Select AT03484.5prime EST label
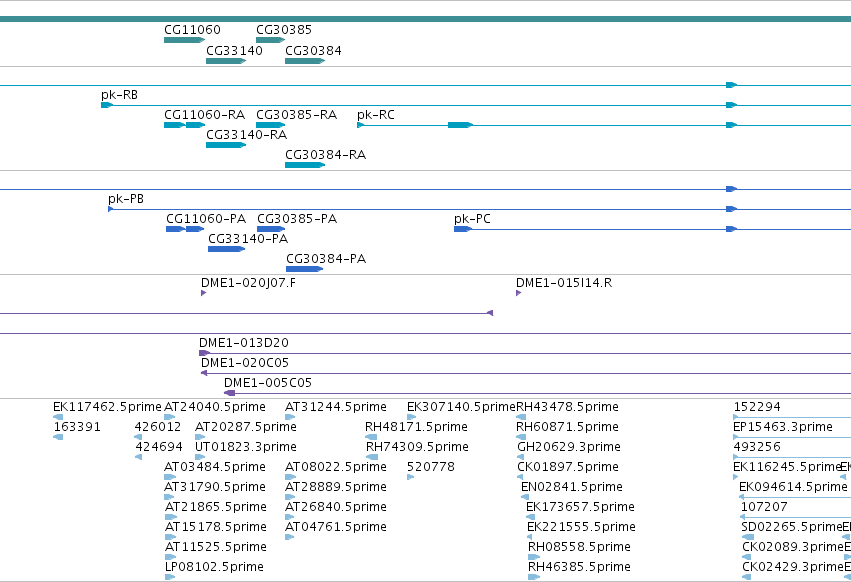851x582 pixels. click(215, 467)
